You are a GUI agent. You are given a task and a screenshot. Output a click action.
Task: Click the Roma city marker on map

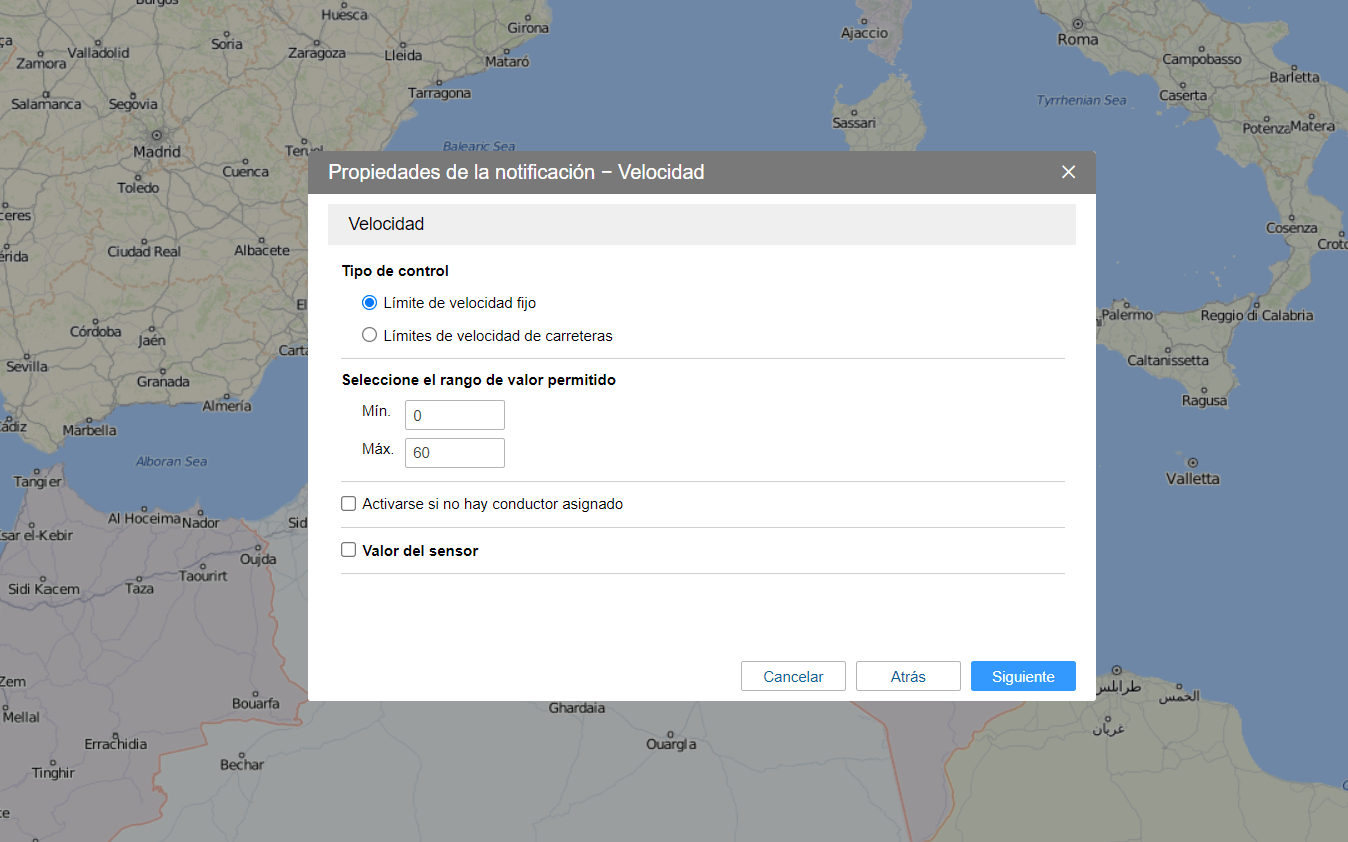pos(1077,23)
